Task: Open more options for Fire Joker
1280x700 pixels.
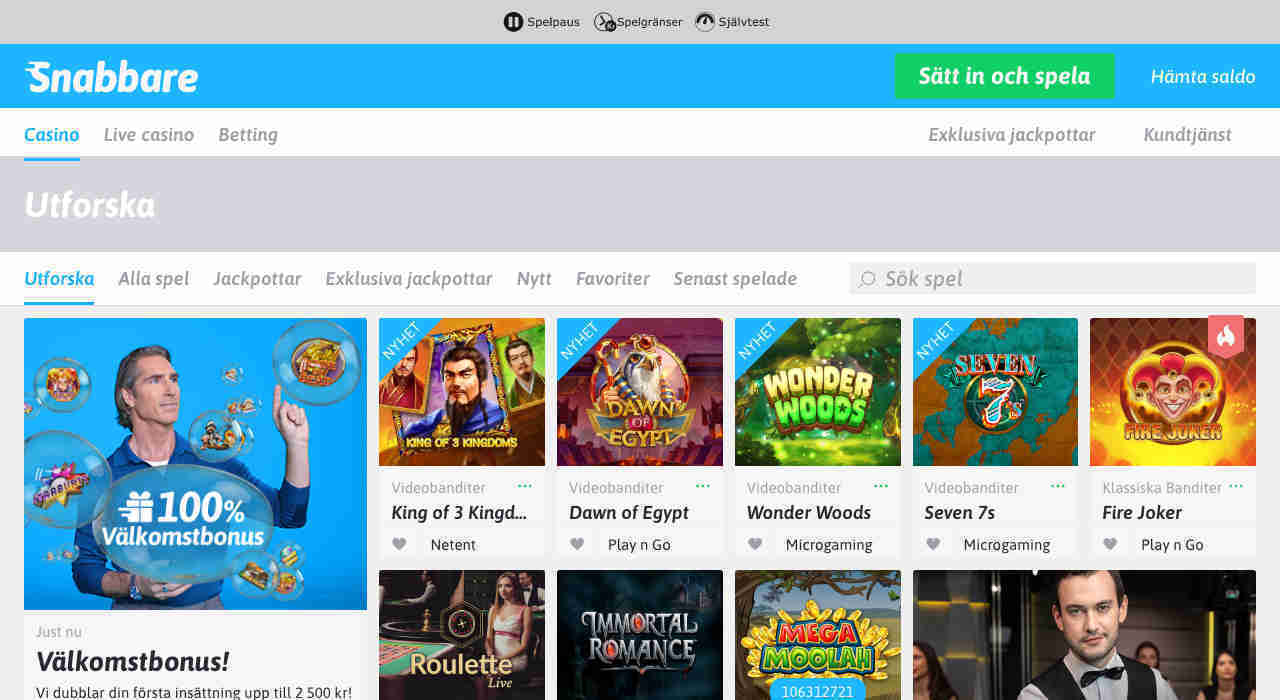Action: (x=1236, y=486)
